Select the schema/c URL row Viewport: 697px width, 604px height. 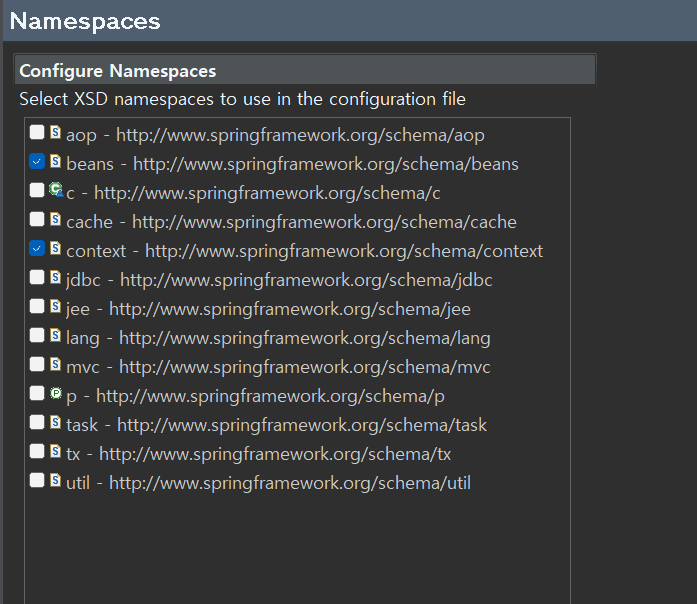(x=253, y=193)
